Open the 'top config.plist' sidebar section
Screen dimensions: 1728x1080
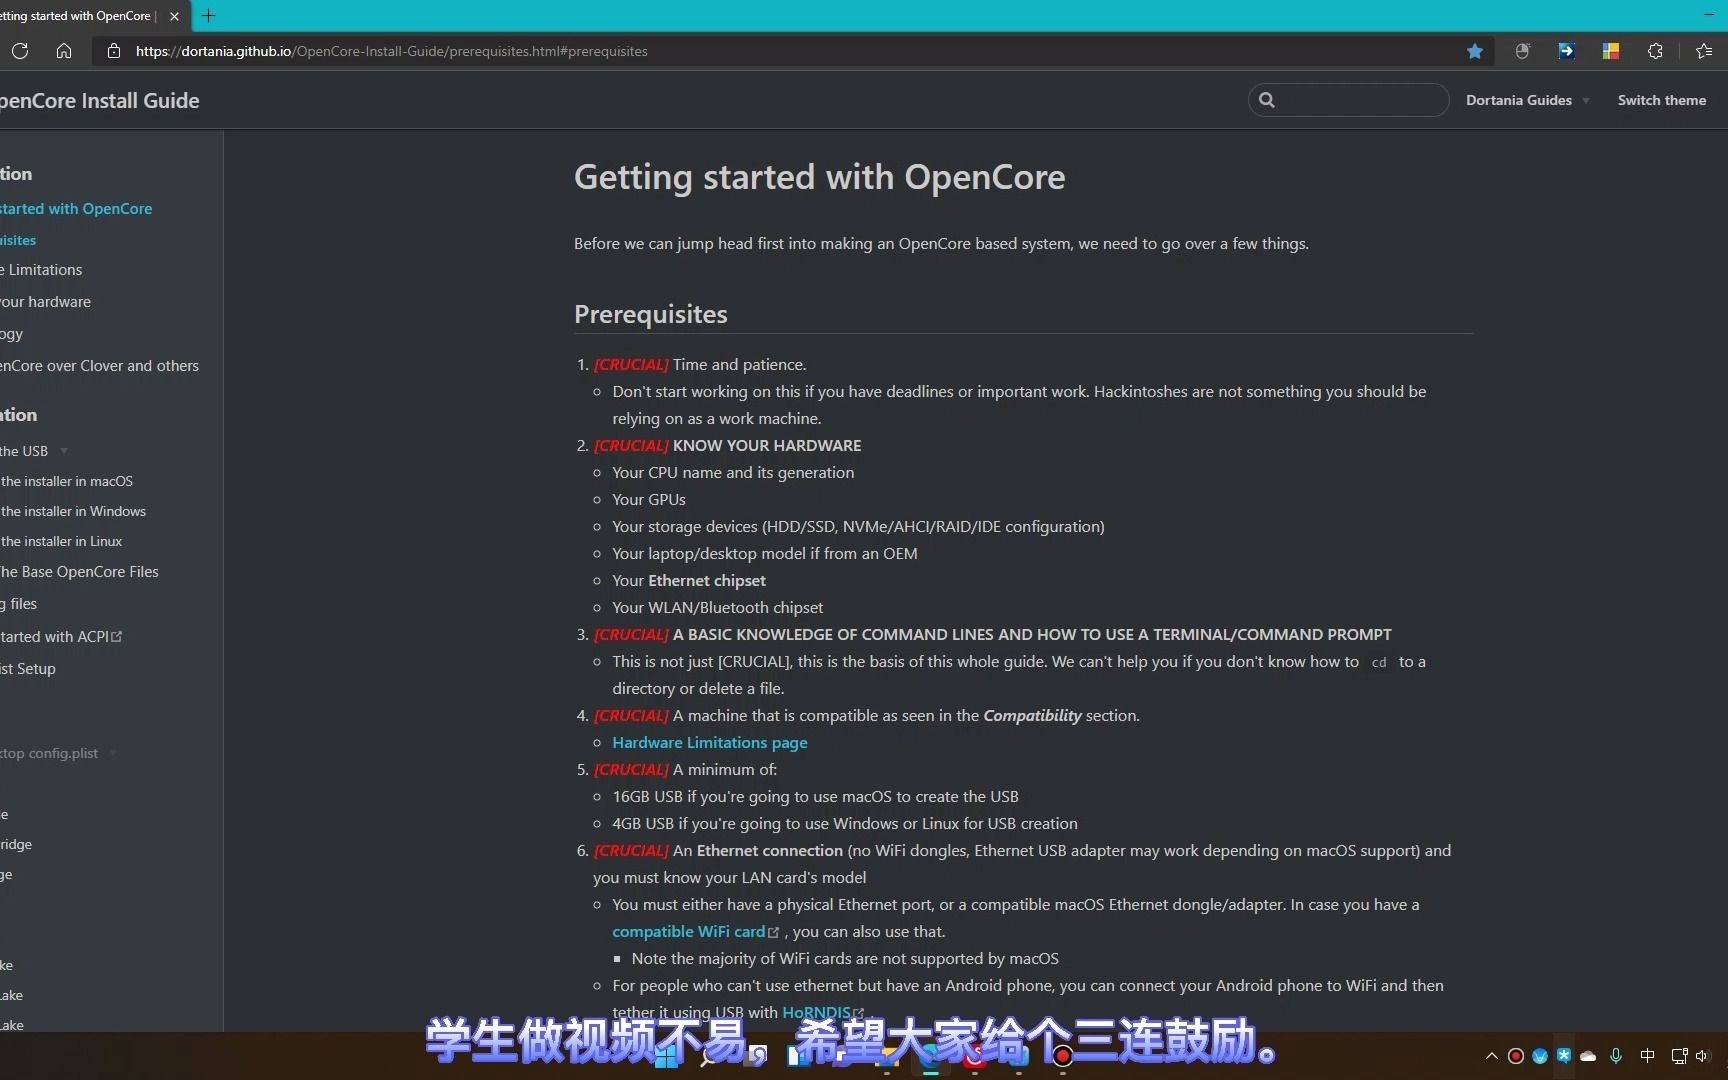pyautogui.click(x=49, y=753)
